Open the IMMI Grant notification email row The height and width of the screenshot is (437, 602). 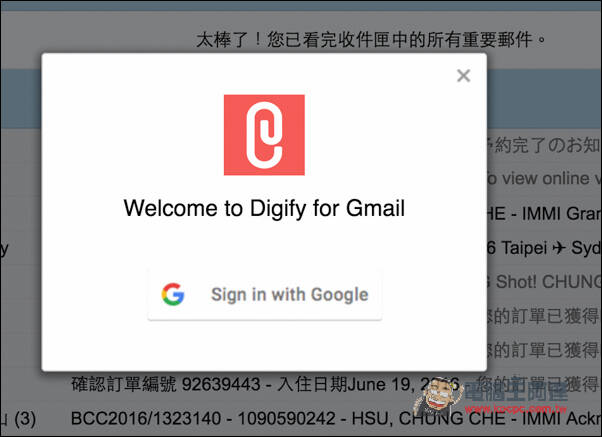click(544, 214)
